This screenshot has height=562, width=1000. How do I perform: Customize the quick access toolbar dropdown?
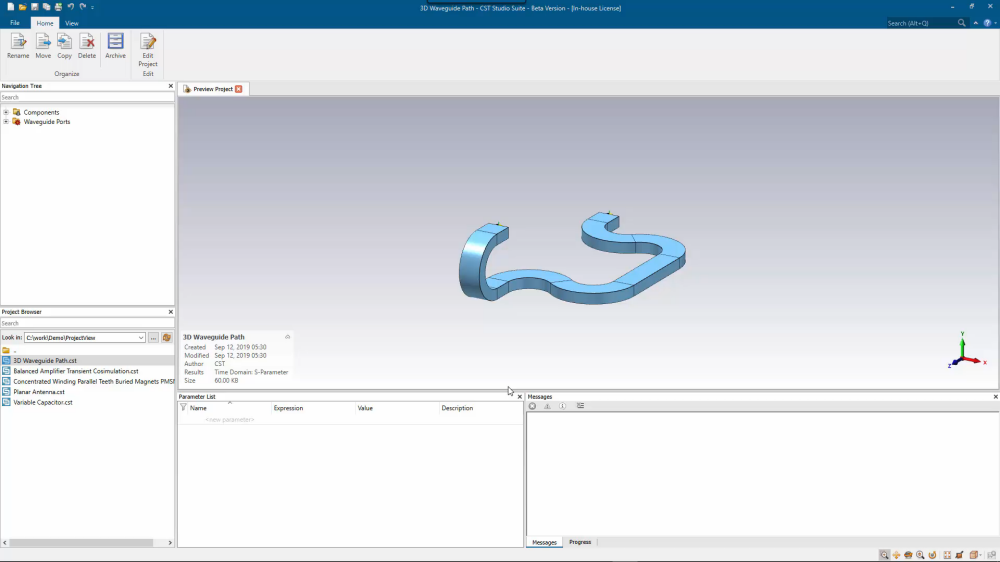[93, 8]
